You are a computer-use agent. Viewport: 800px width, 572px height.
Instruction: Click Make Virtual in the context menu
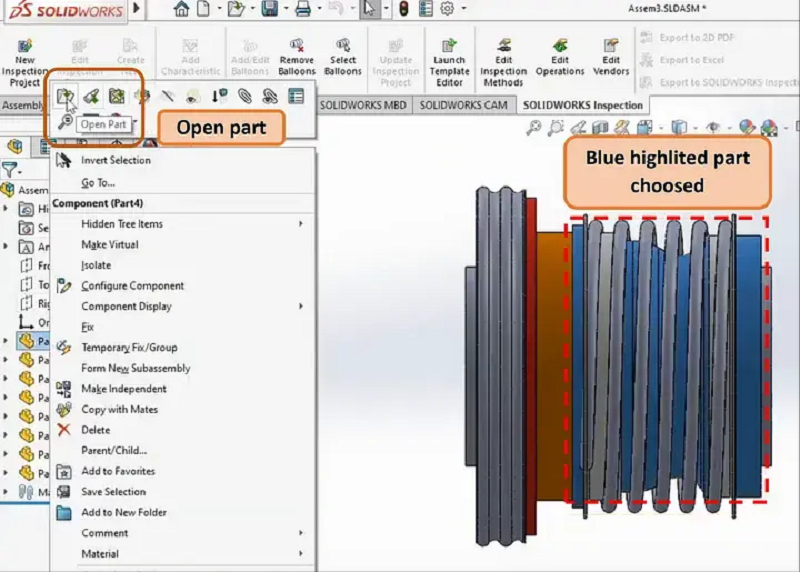coord(110,245)
